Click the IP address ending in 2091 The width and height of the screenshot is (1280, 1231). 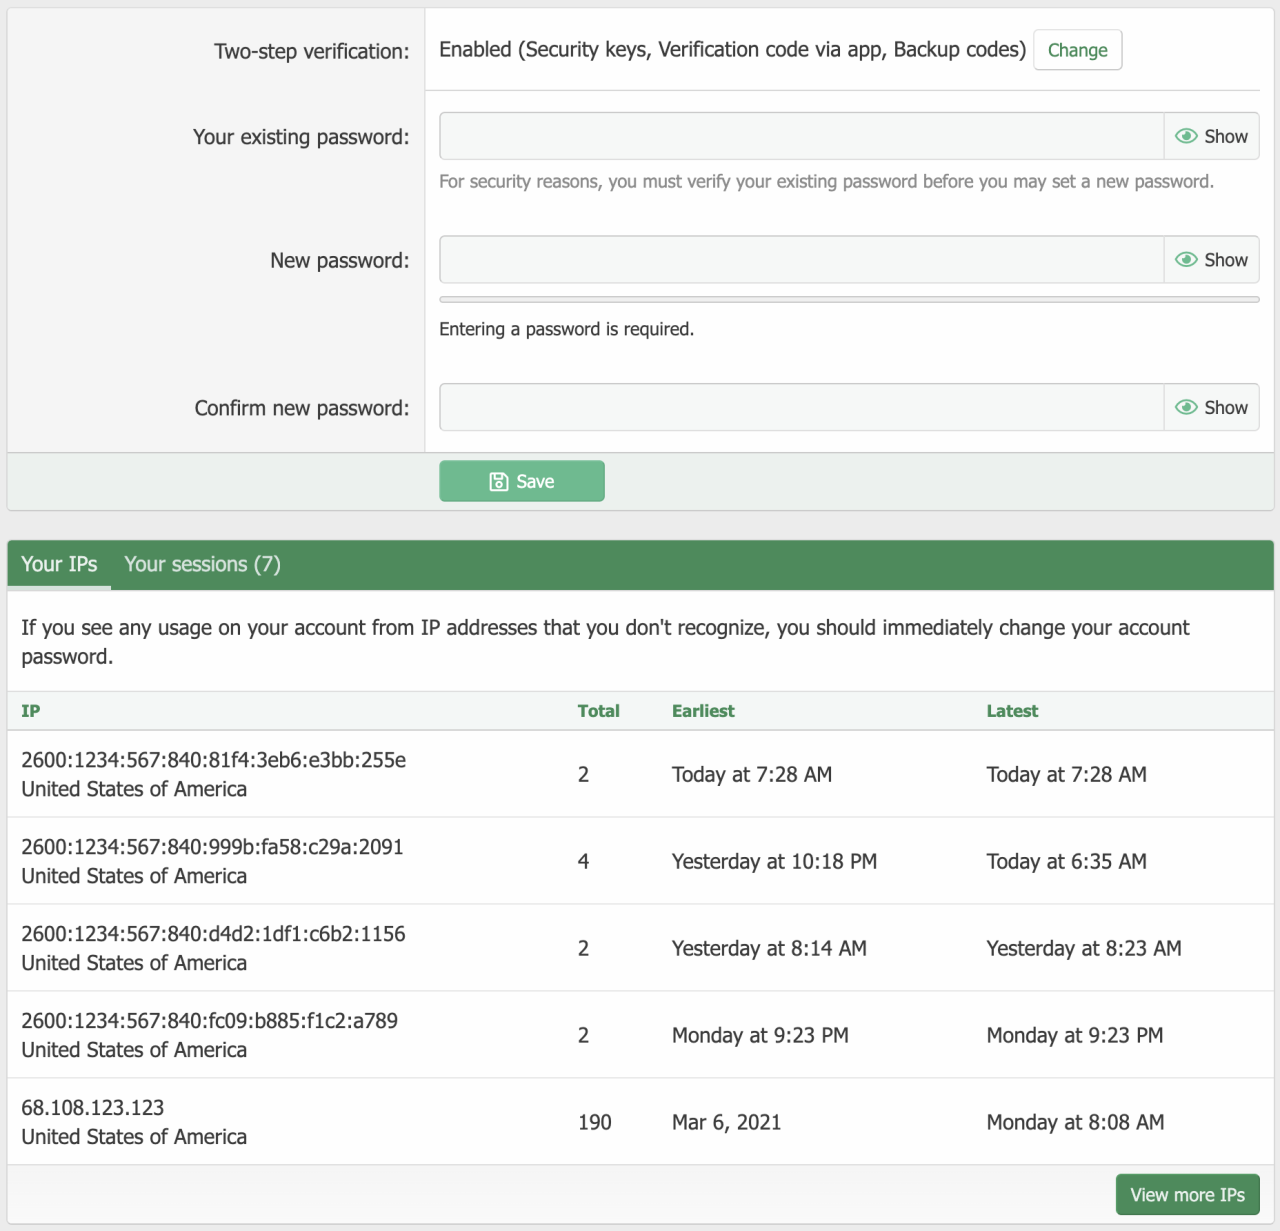(212, 847)
